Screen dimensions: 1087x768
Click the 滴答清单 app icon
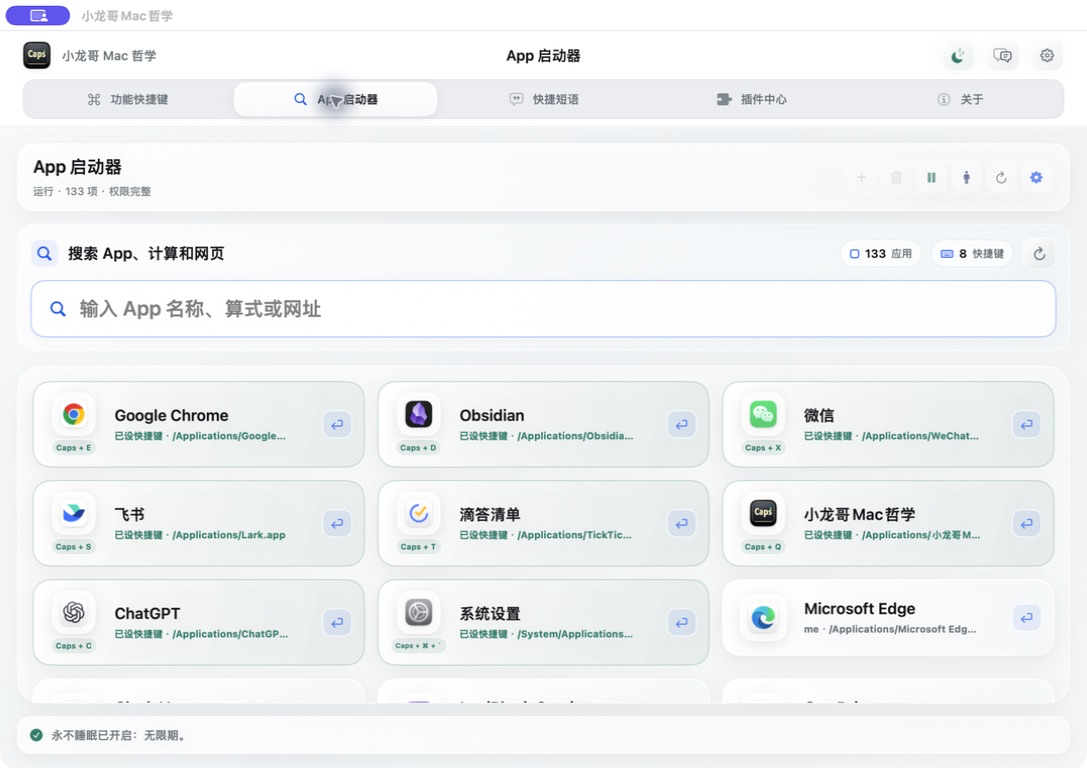419,514
